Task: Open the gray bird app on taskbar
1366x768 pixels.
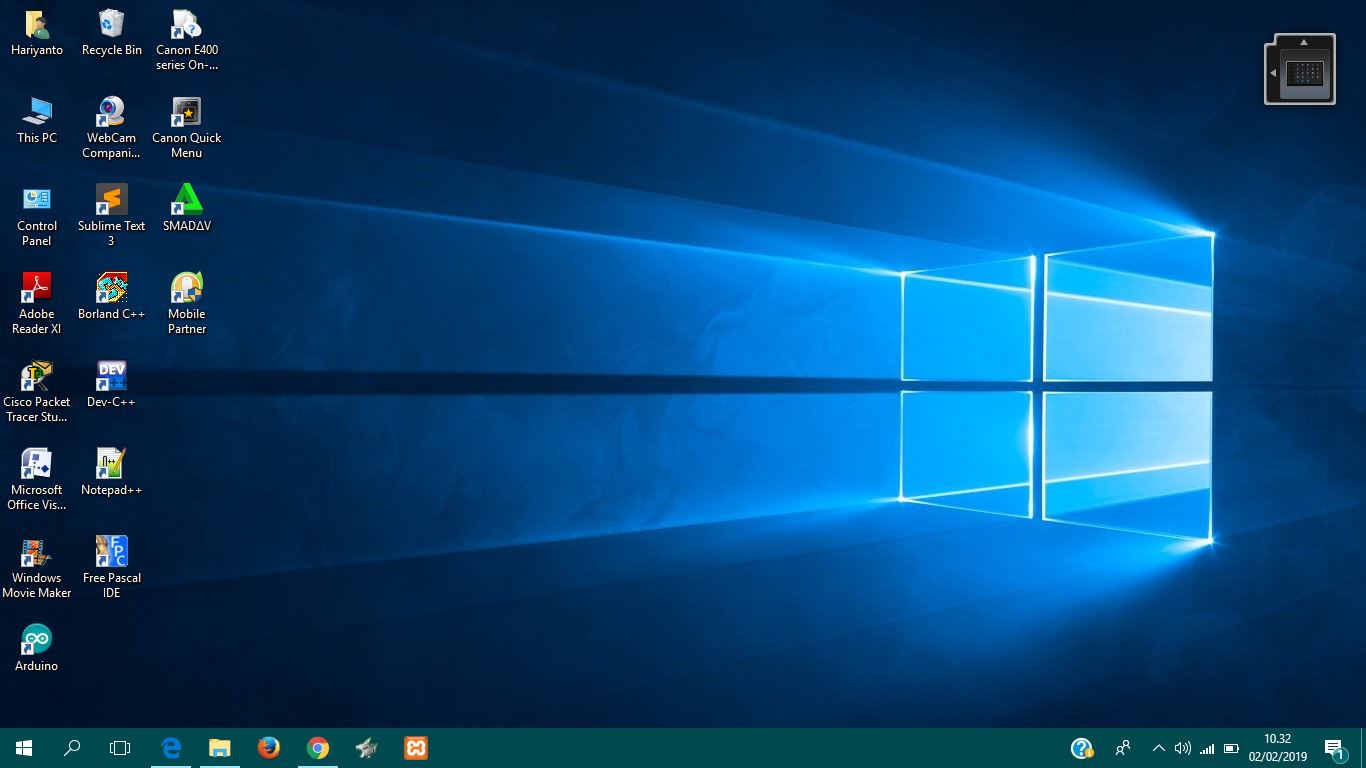Action: tap(367, 748)
